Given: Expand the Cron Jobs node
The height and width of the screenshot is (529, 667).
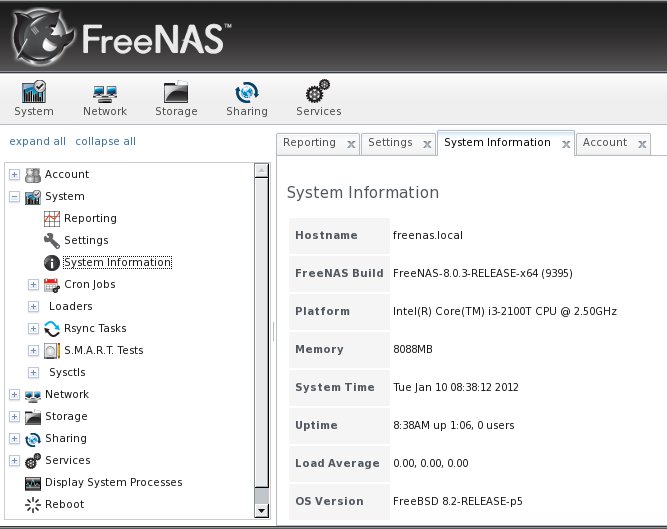Looking at the screenshot, I should [33, 285].
